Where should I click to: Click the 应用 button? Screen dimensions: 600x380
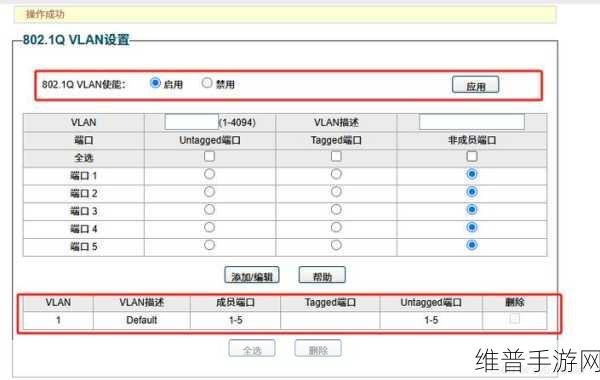[x=475, y=85]
